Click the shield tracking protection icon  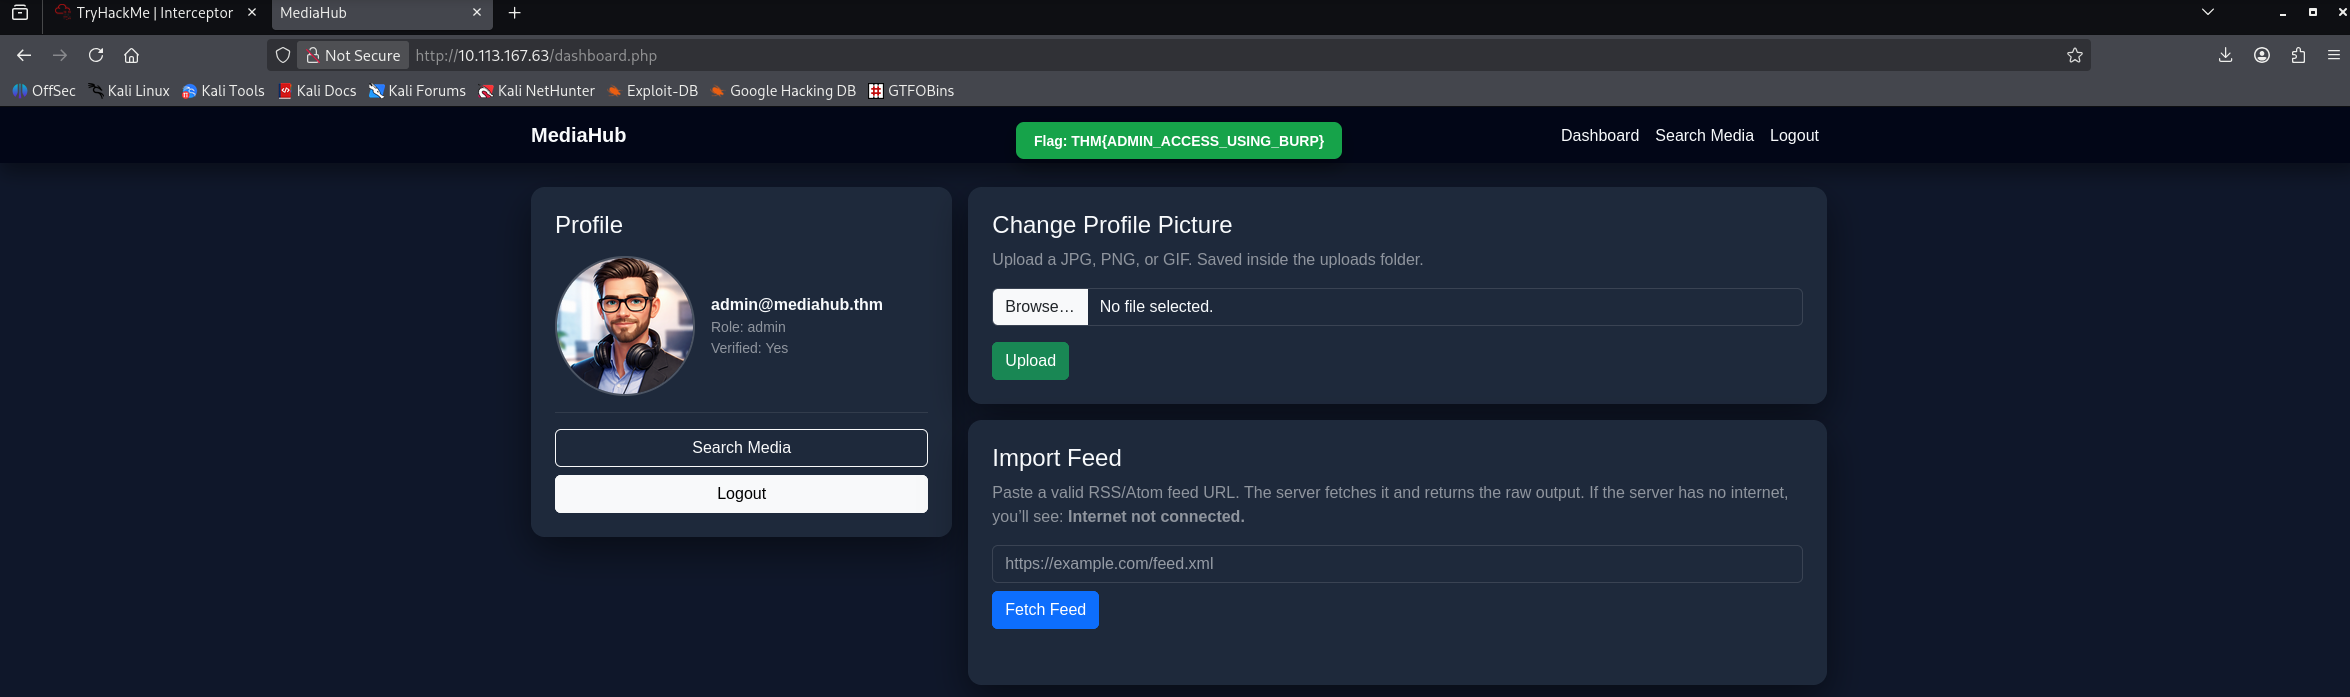tap(283, 55)
